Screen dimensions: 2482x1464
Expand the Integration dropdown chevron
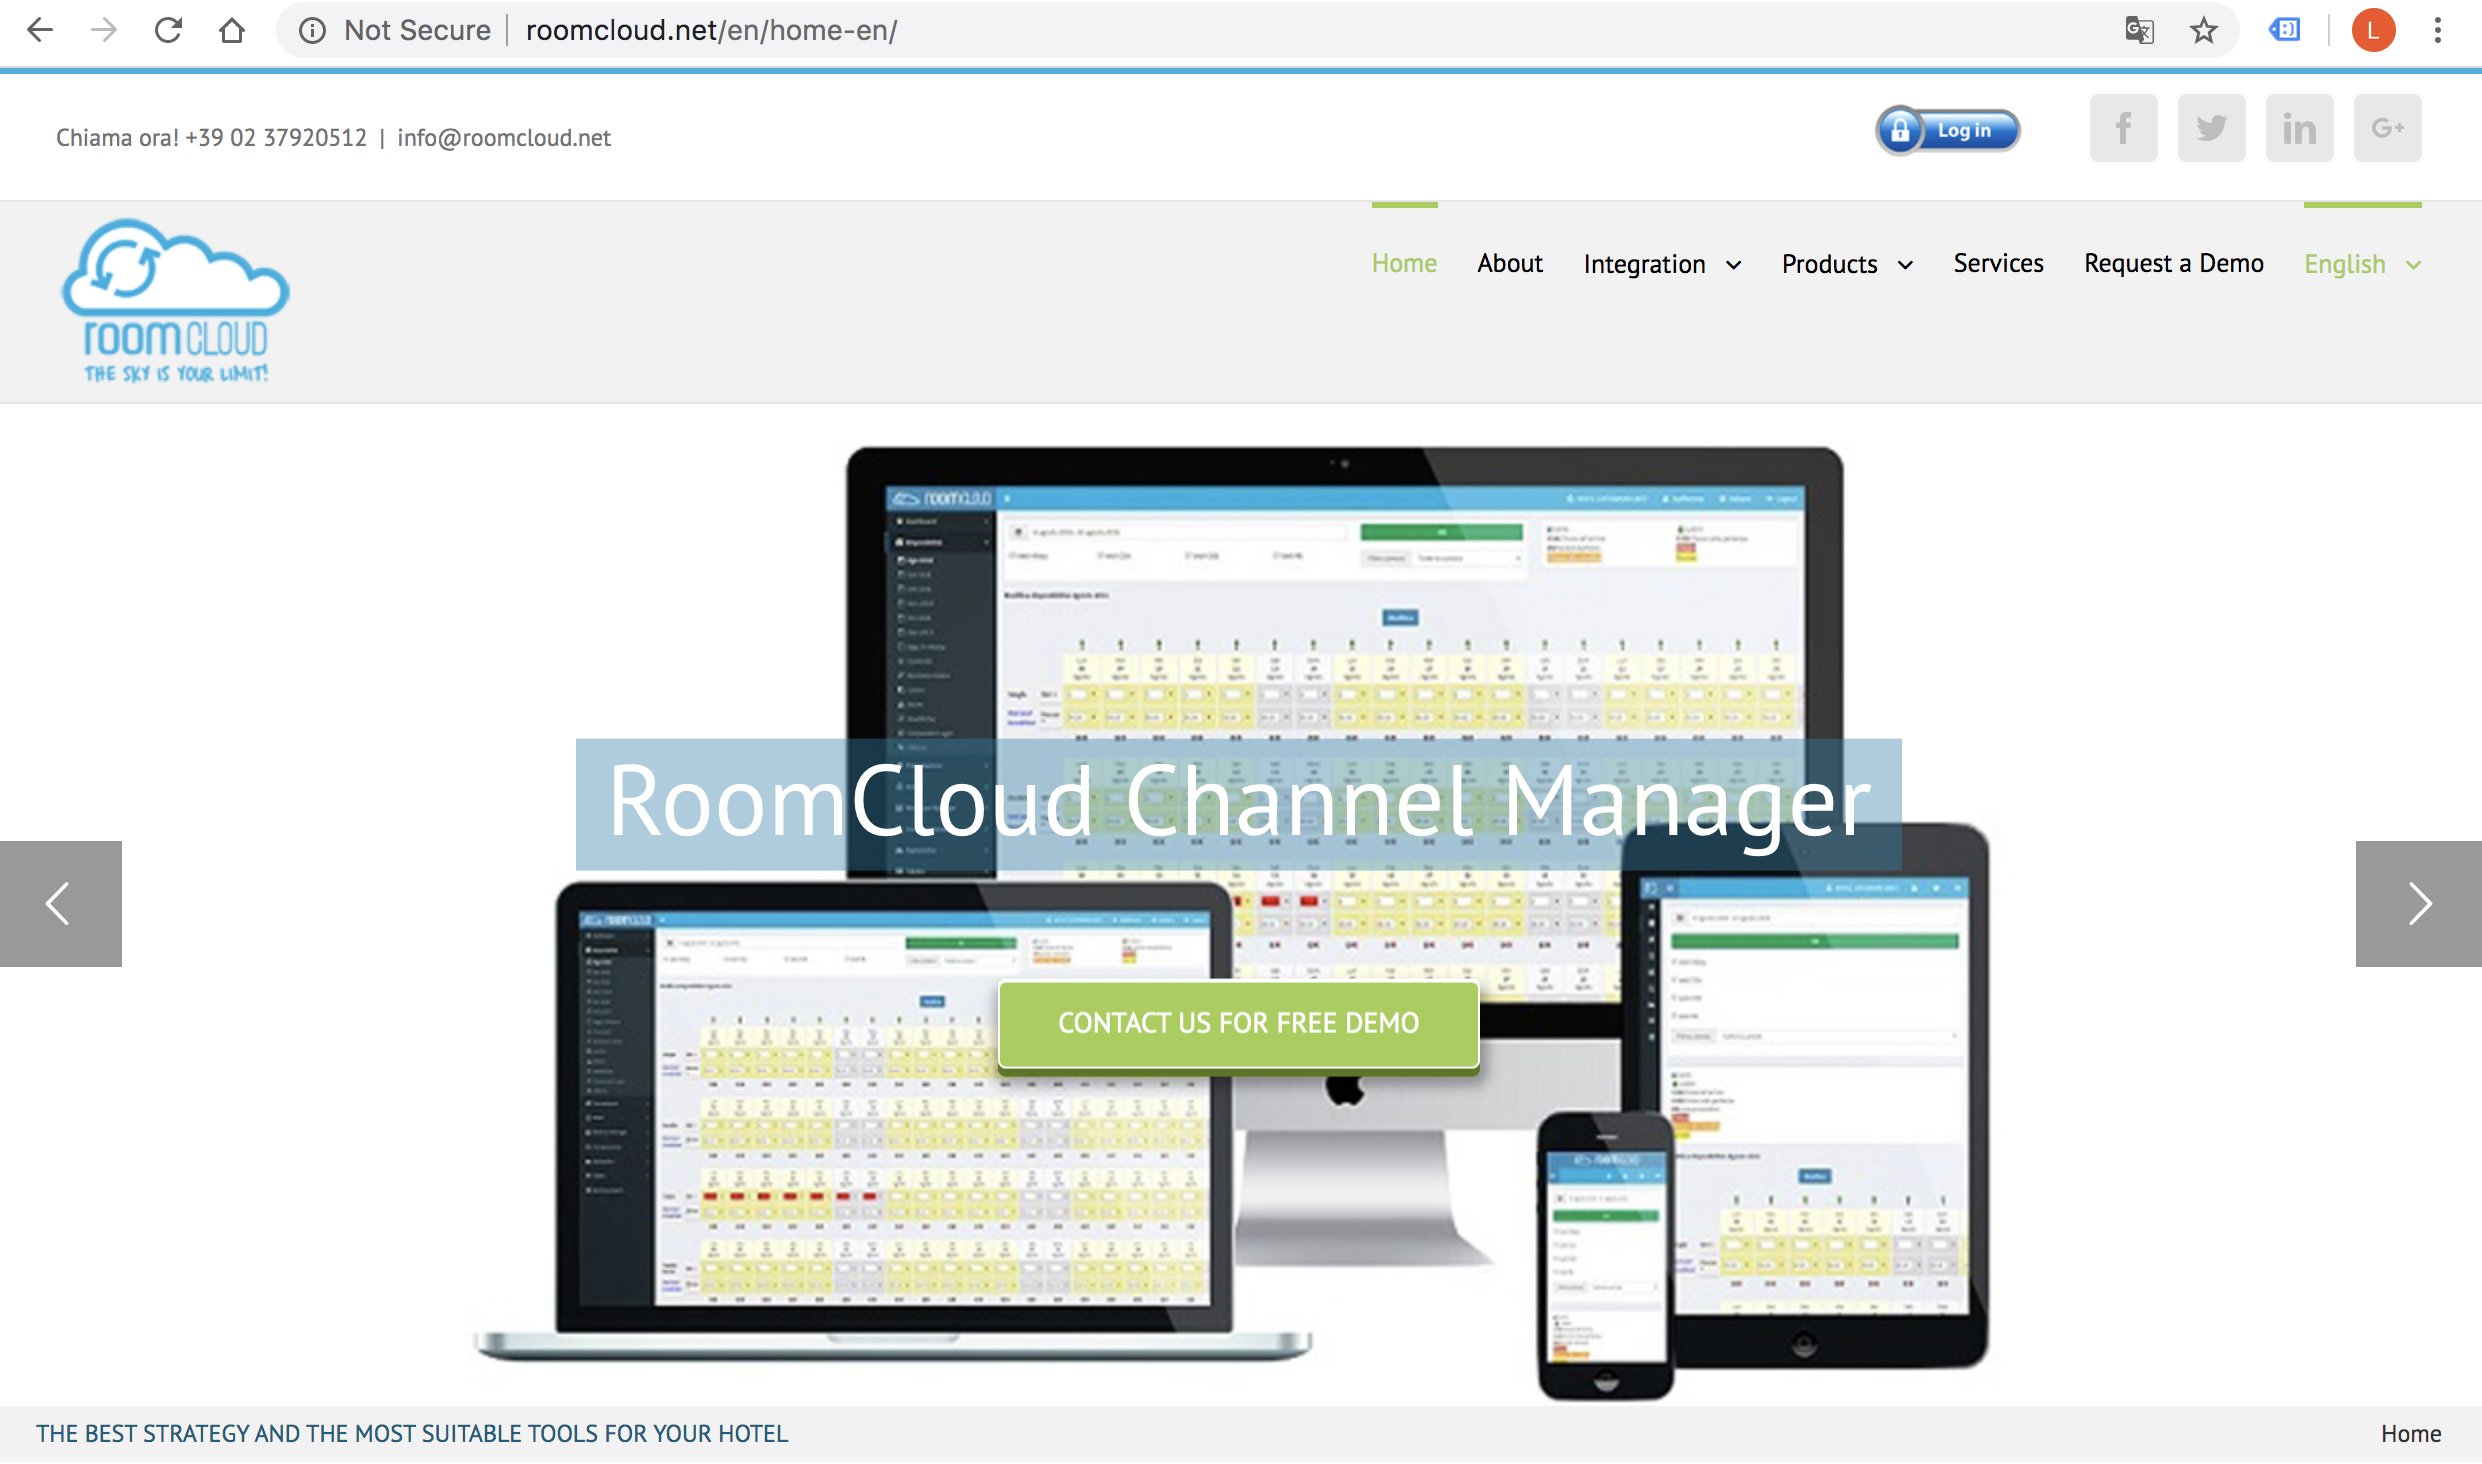tap(1734, 265)
